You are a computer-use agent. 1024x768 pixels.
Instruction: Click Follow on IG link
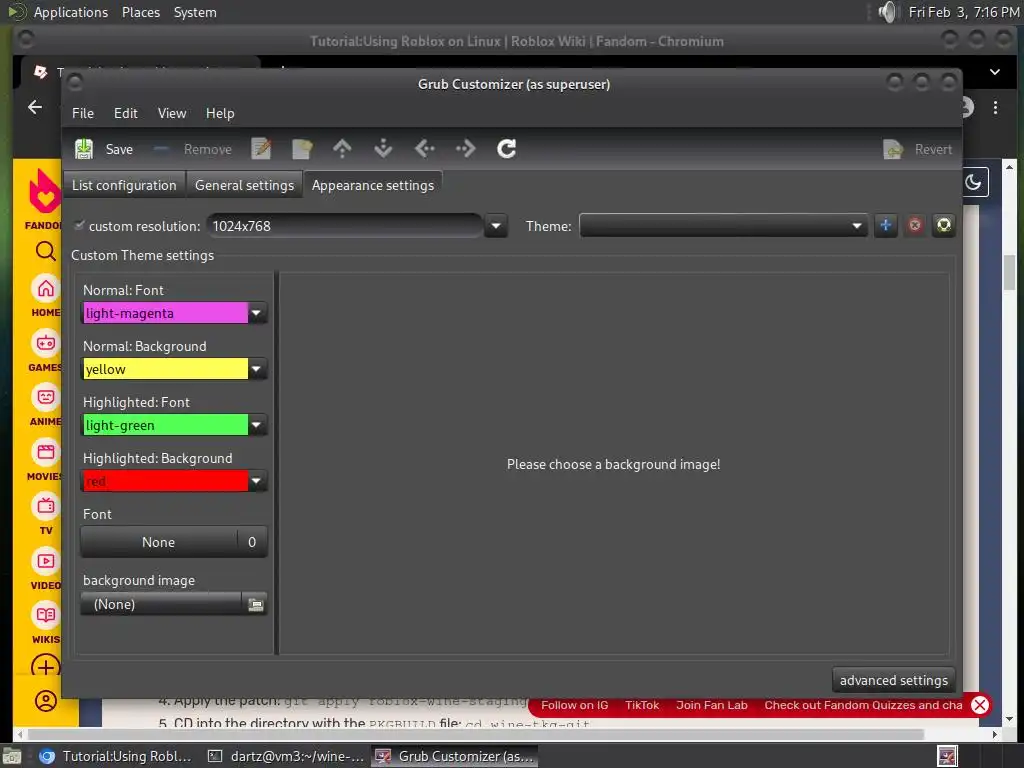pos(575,705)
